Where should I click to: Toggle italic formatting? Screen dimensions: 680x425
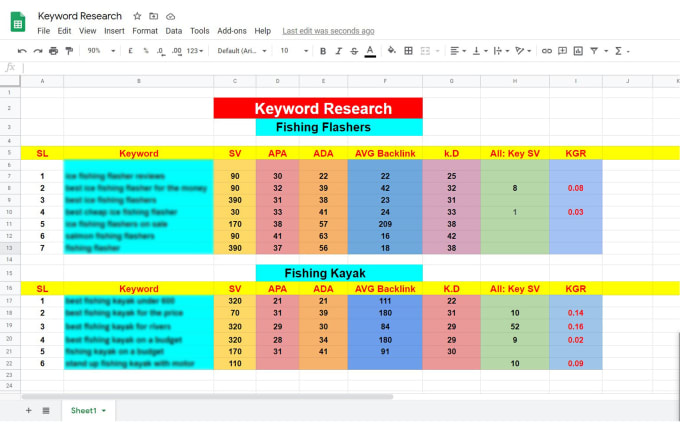coord(339,51)
